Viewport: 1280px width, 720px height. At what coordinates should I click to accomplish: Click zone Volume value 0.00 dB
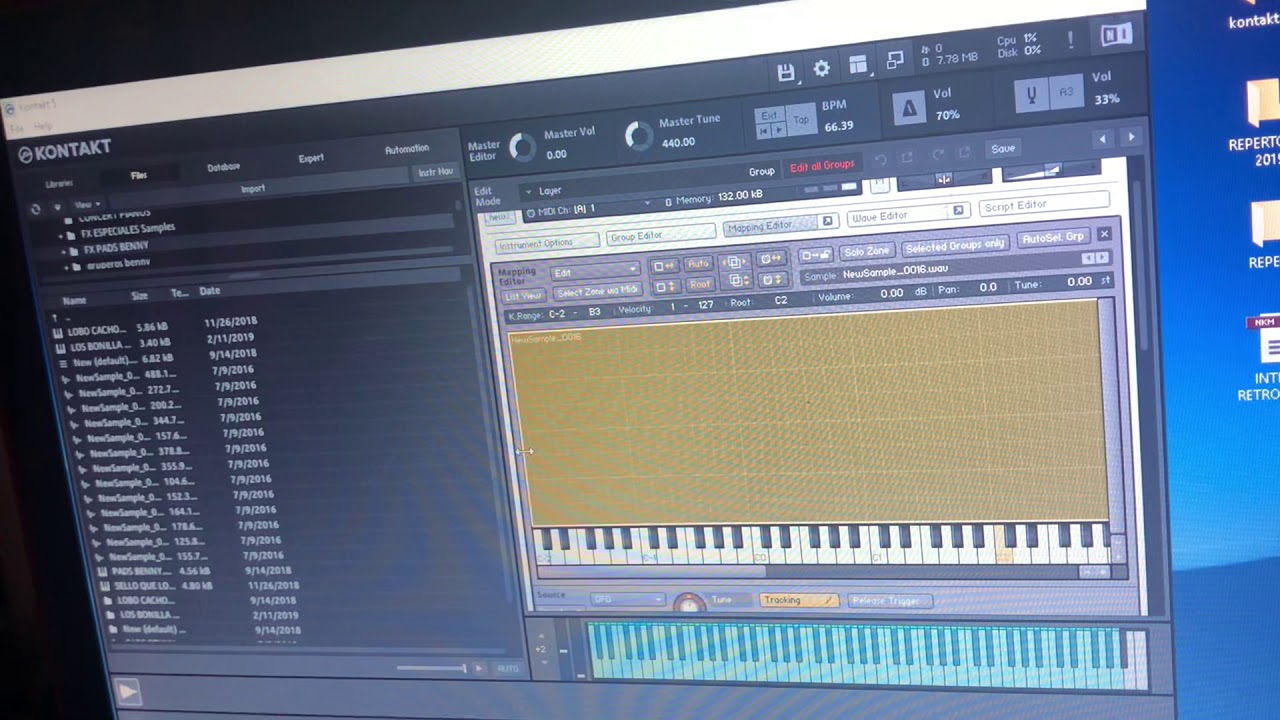pyautogui.click(x=891, y=293)
